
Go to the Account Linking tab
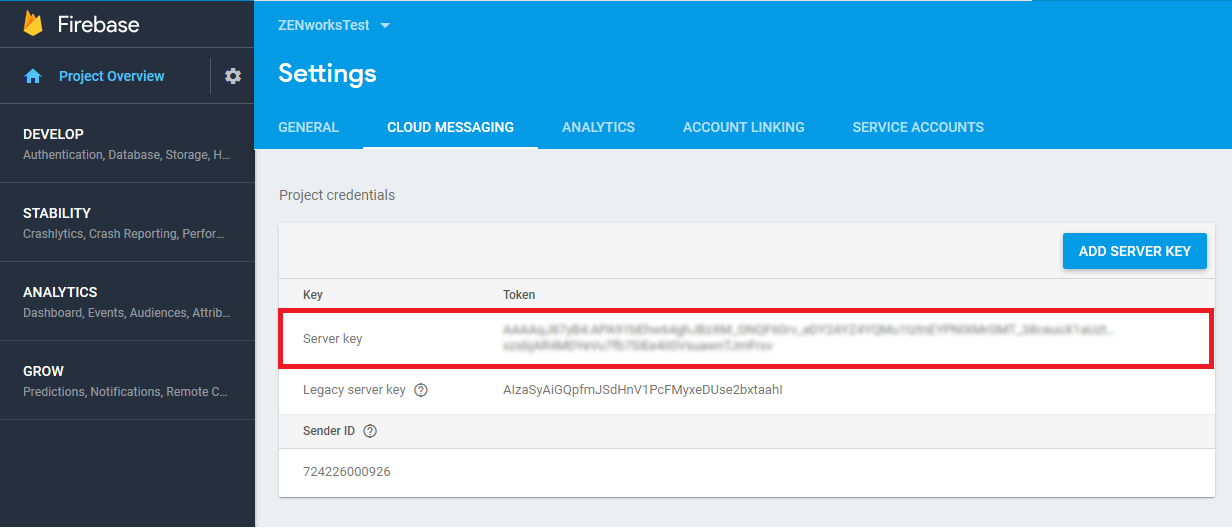pos(743,127)
